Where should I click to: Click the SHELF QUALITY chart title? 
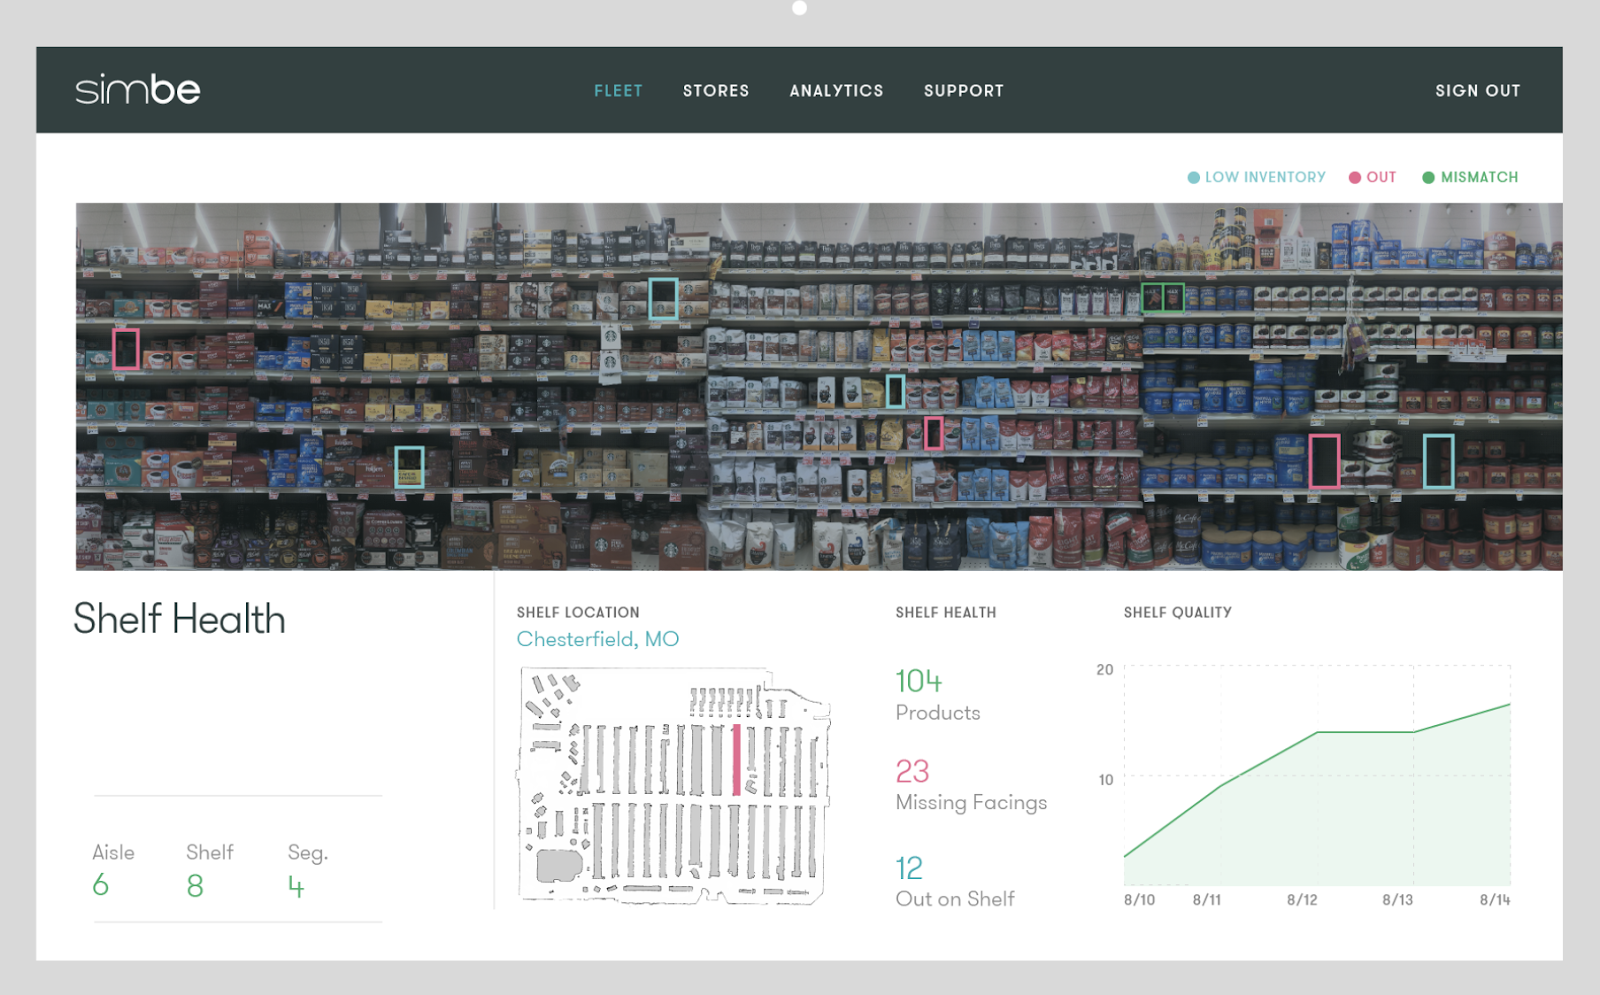coord(1178,613)
